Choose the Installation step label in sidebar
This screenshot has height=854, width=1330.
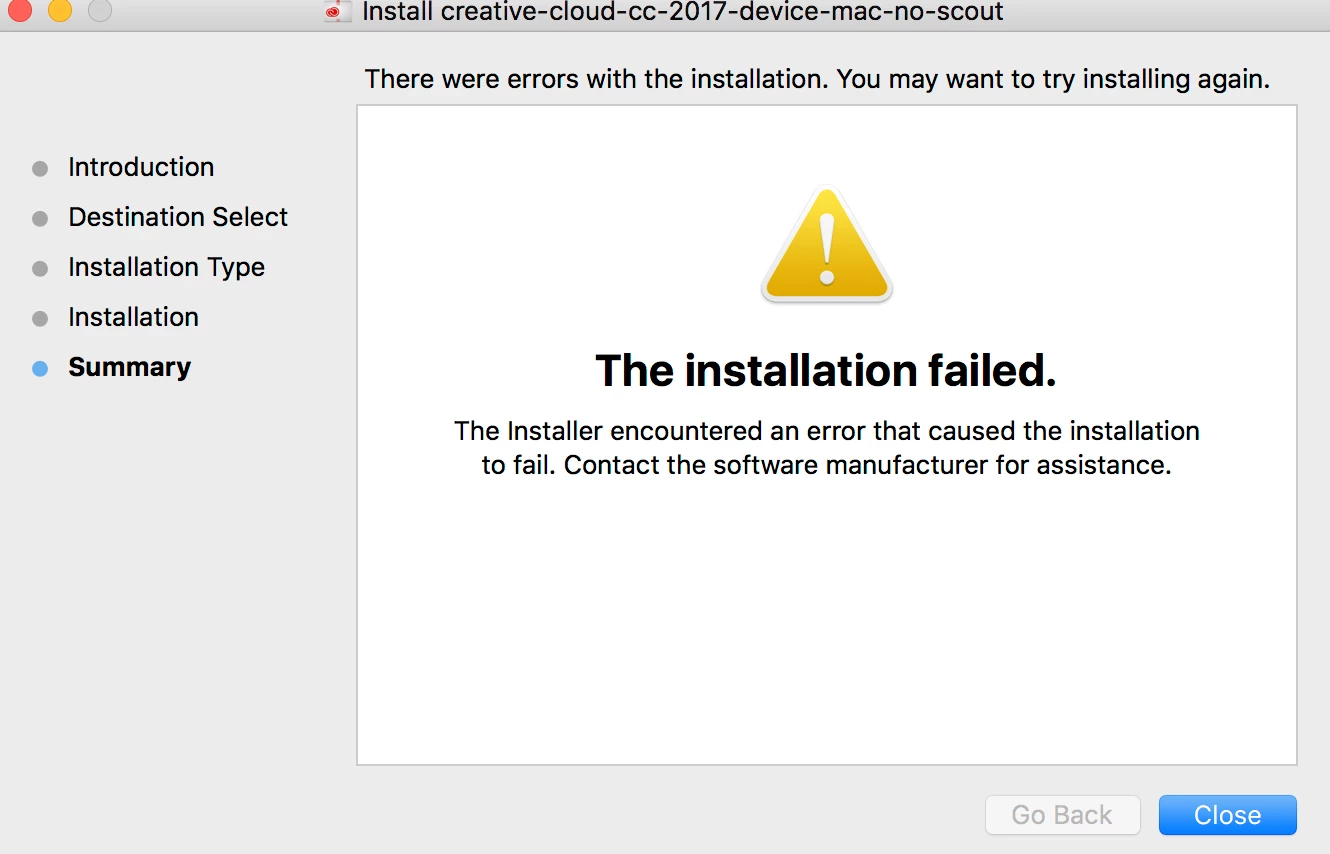133,317
